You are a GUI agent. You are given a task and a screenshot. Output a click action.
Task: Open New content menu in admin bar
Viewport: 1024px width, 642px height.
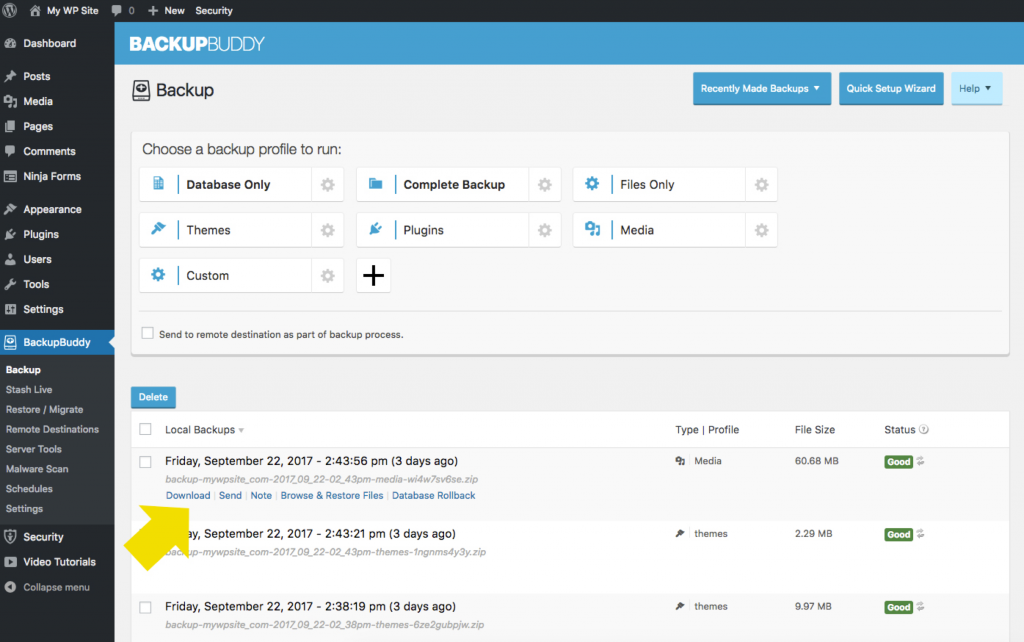(x=167, y=10)
